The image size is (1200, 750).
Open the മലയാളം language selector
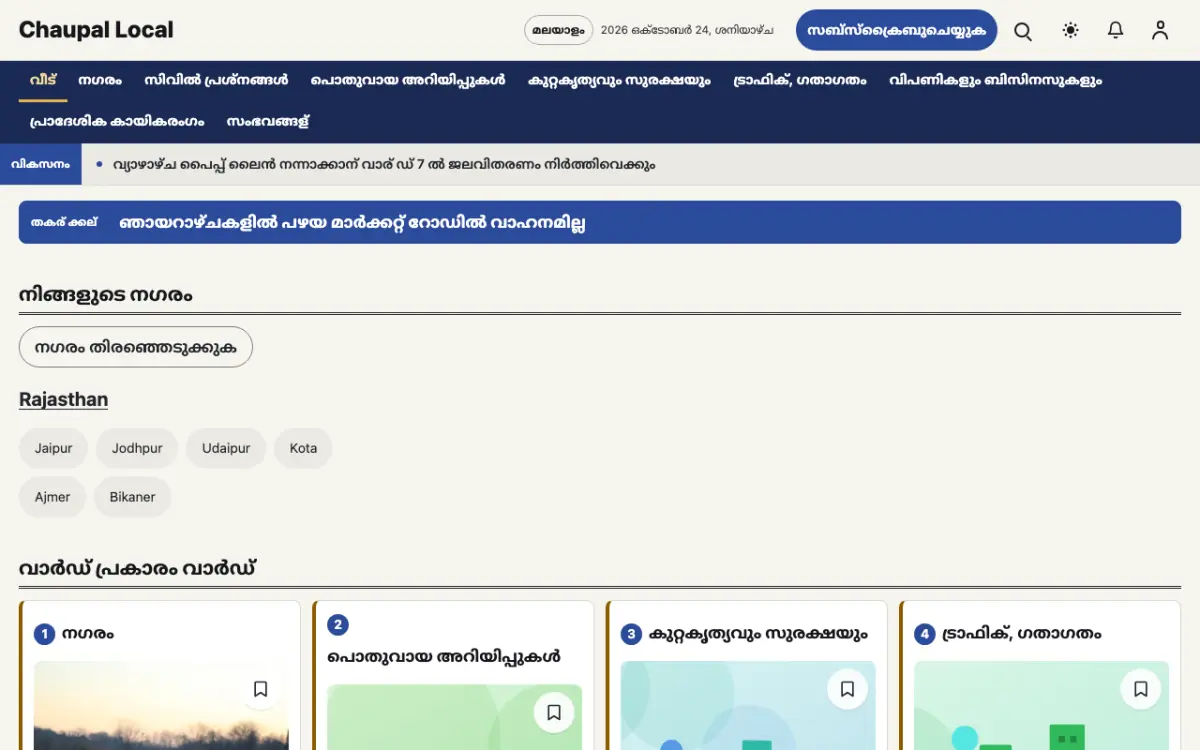(558, 30)
